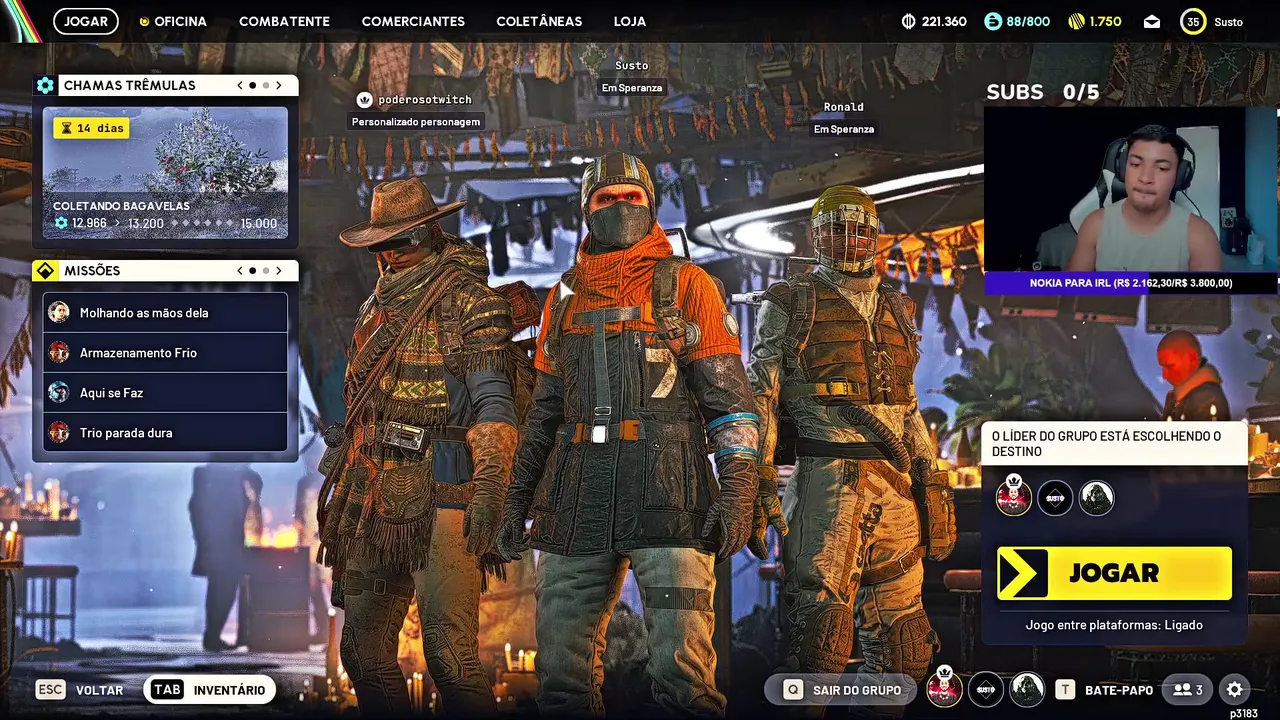
Task: Go to next Chamas Trêmulas page arrow
Action: point(279,85)
